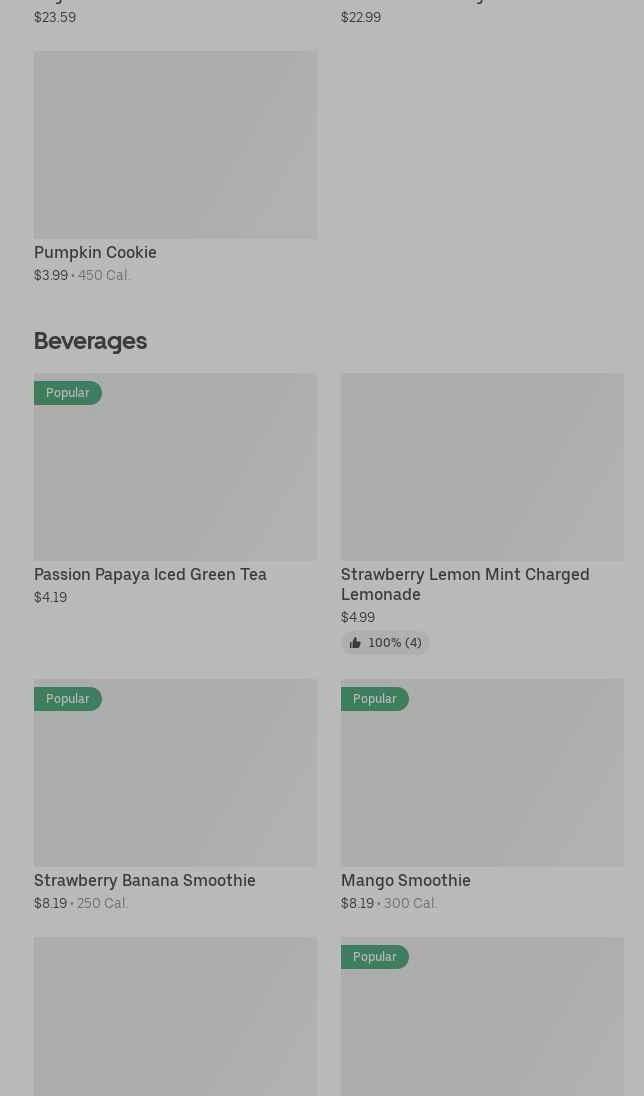Open Strawberry Lemon Mint Charged Lemonade photo
The image size is (644, 1096).
pos(482,467)
